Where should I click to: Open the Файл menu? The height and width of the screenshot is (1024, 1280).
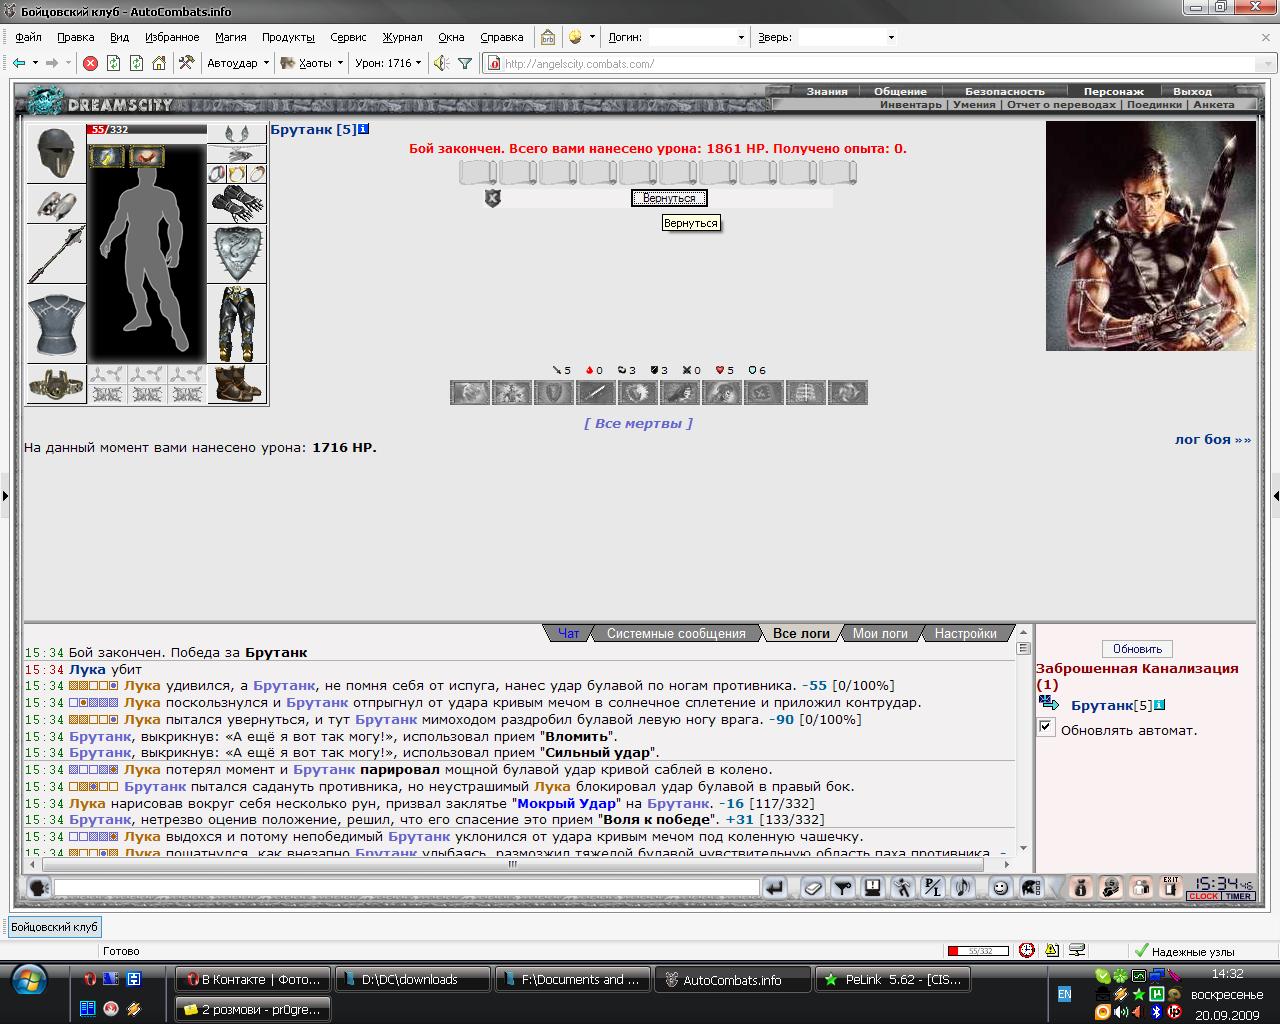coord(28,37)
